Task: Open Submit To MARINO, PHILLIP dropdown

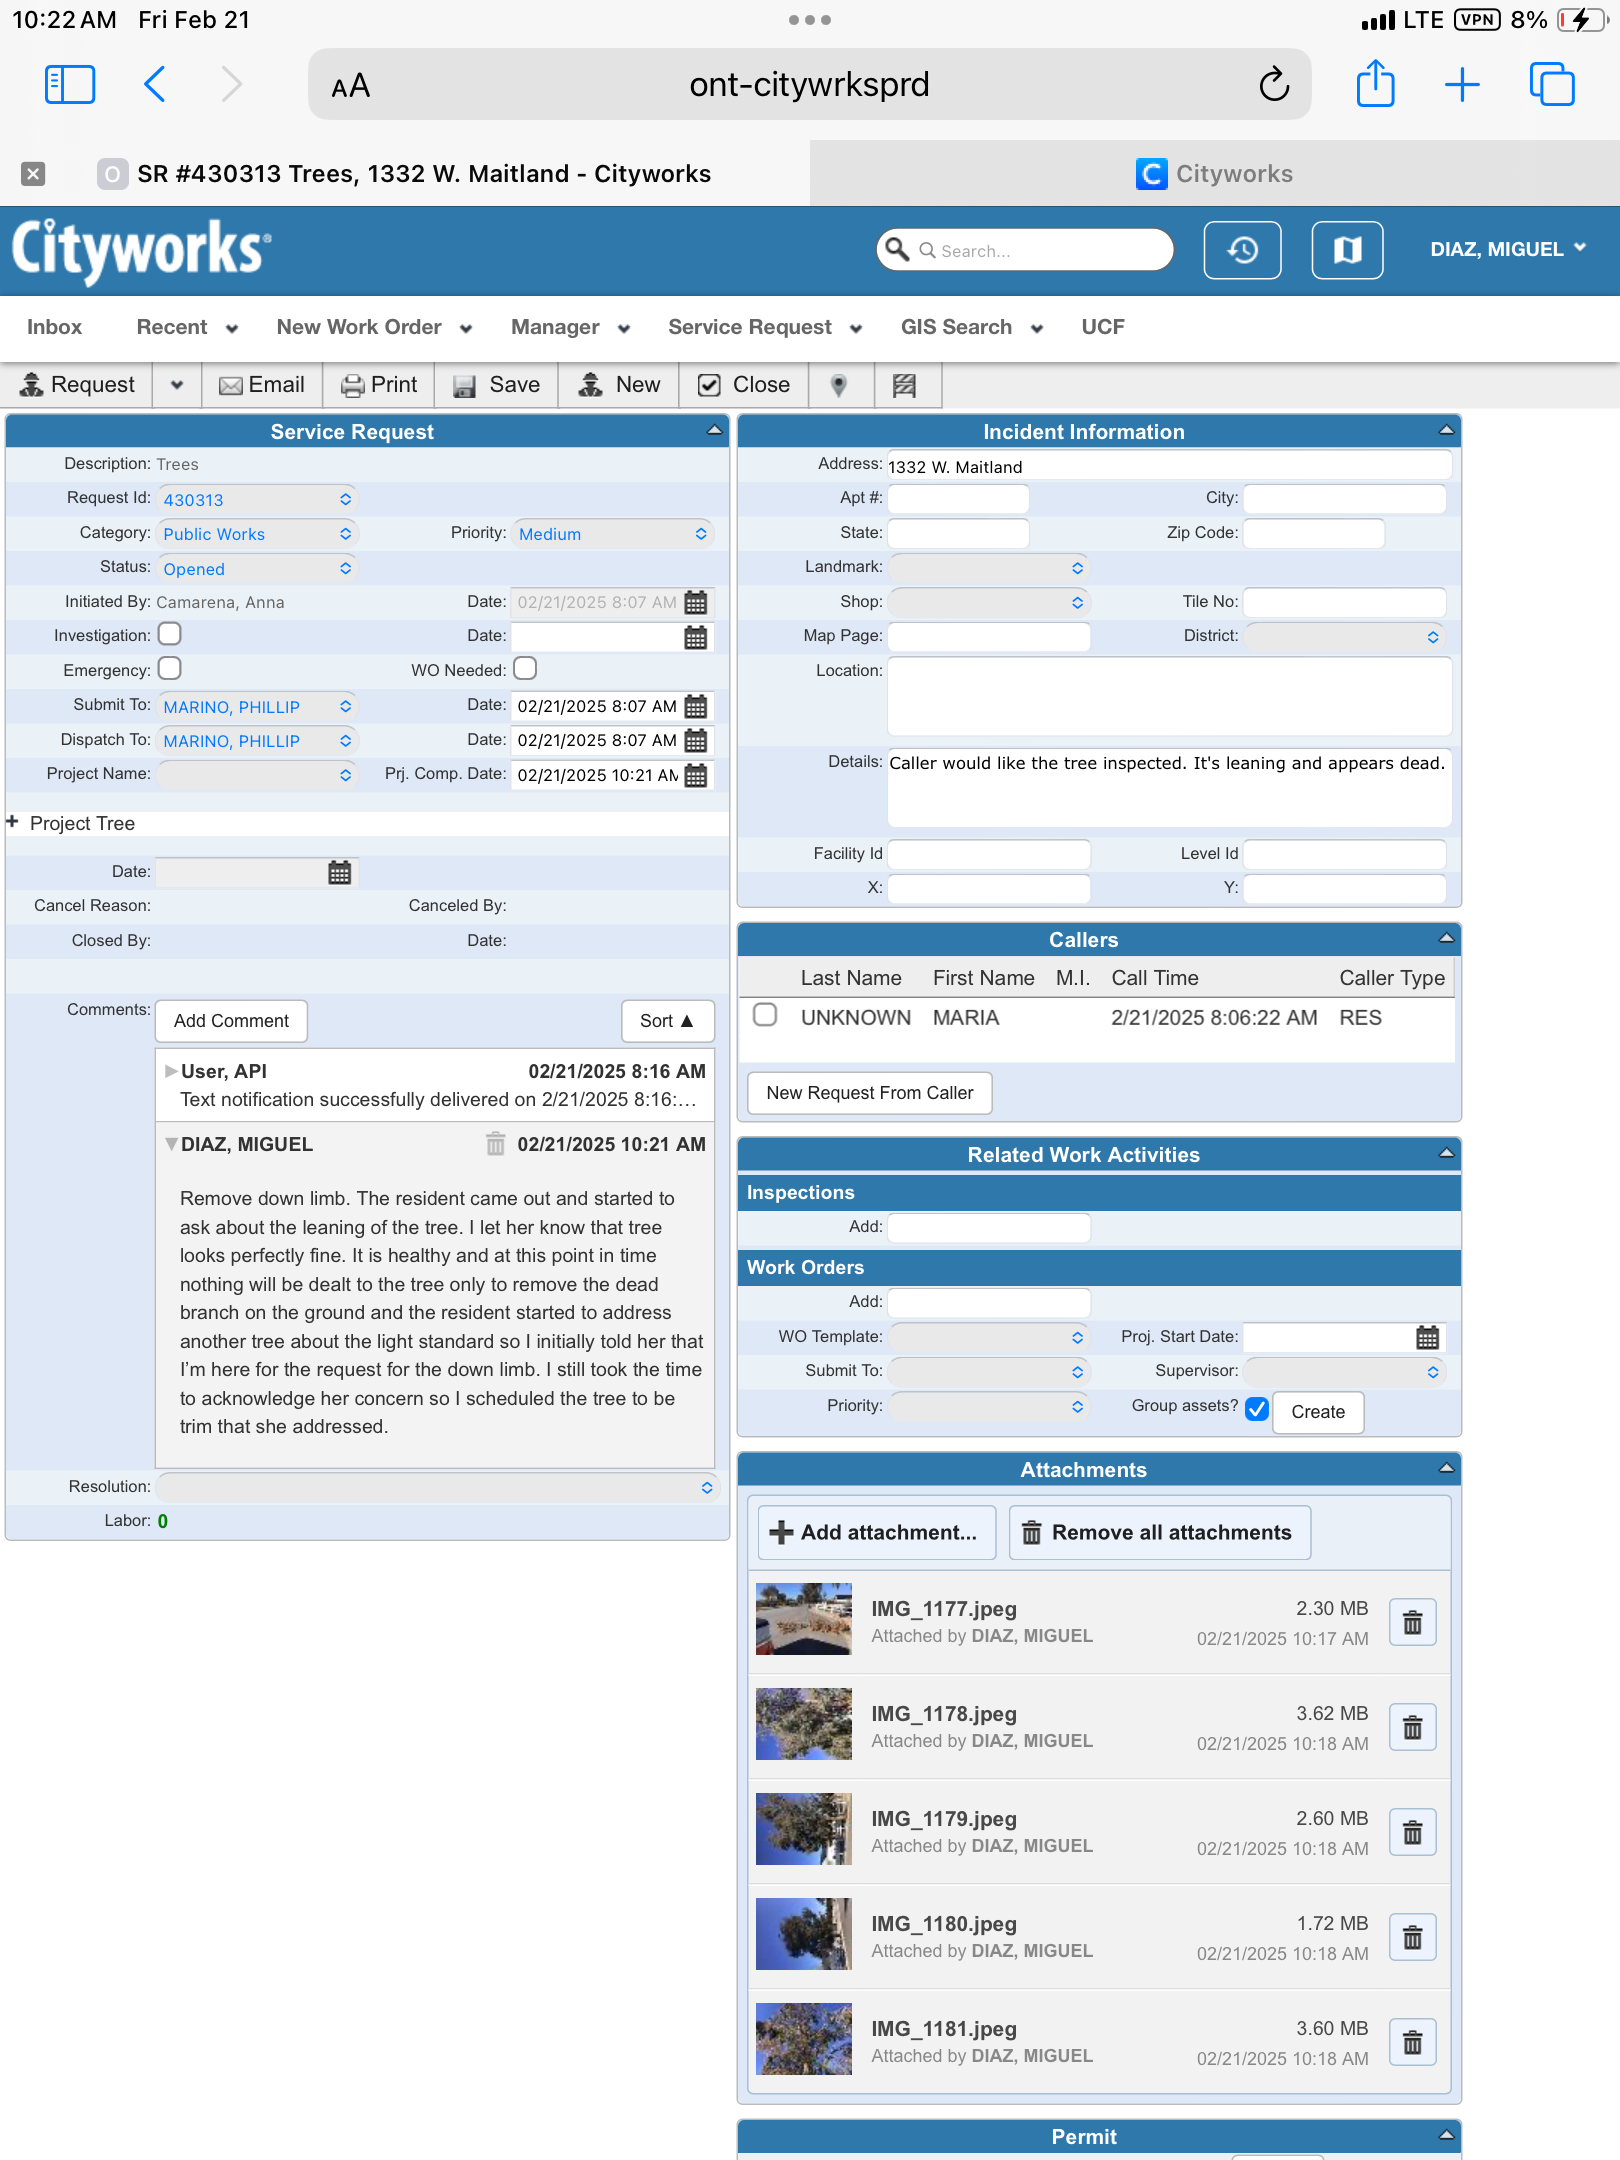Action: tap(257, 707)
